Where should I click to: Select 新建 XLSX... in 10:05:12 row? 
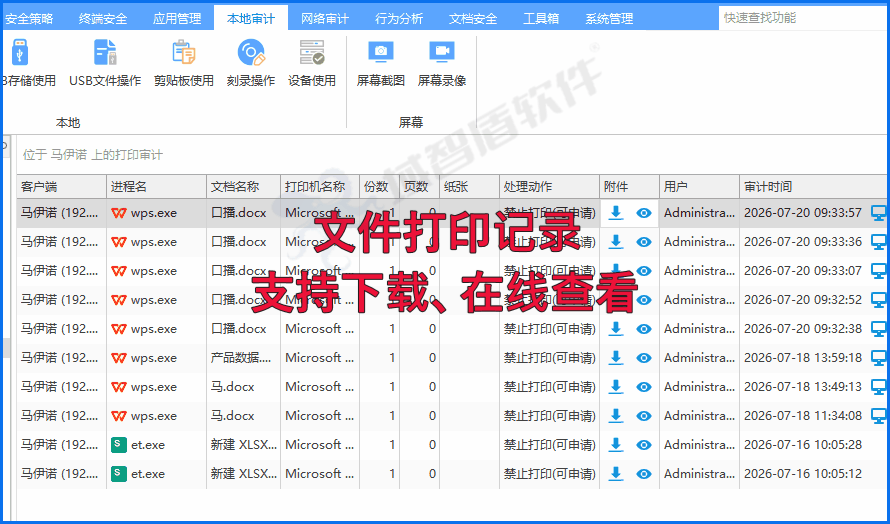tap(244, 473)
